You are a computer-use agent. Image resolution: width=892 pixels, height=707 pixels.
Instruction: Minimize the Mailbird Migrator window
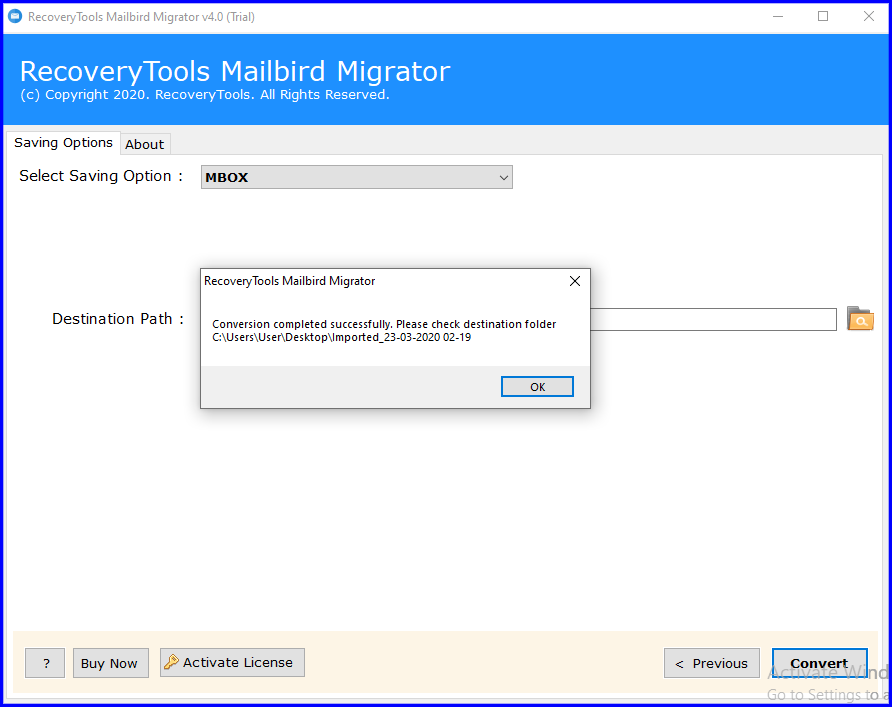click(x=777, y=17)
